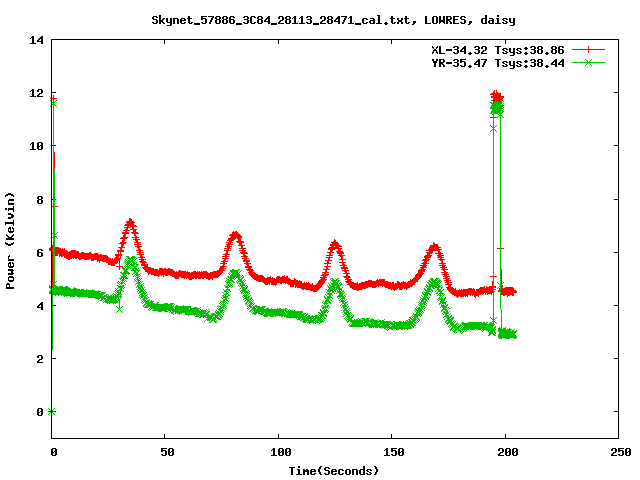Click x-axis tick label 50
Screen dimensions: 640x480
click(167, 452)
